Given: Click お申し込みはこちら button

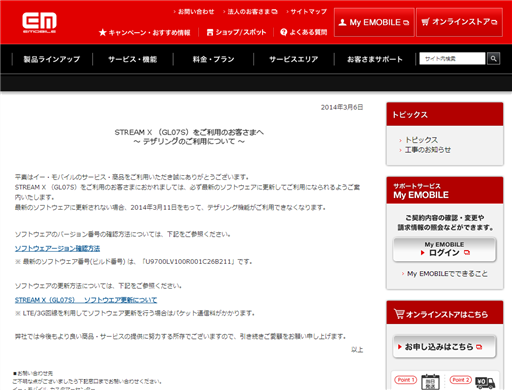Looking at the screenshot, I should pos(445,347).
